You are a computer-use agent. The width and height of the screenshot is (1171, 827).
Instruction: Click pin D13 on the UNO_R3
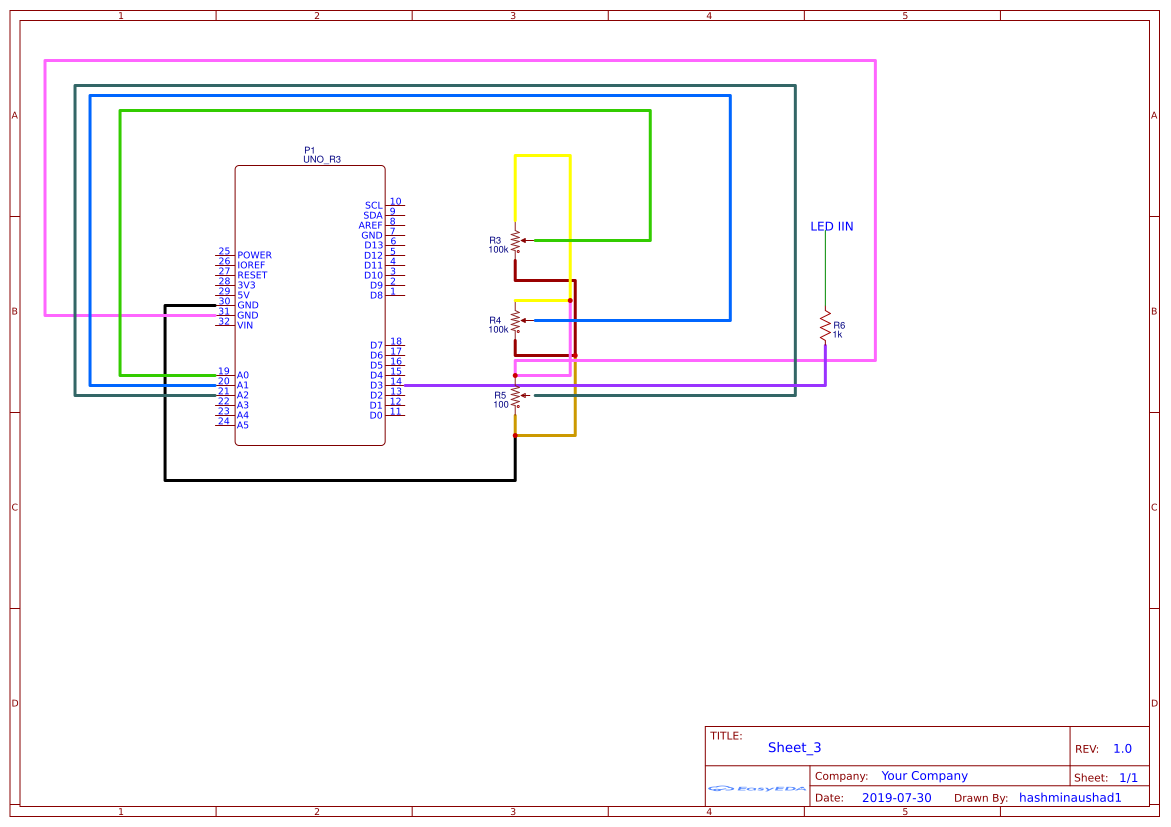(x=374, y=245)
